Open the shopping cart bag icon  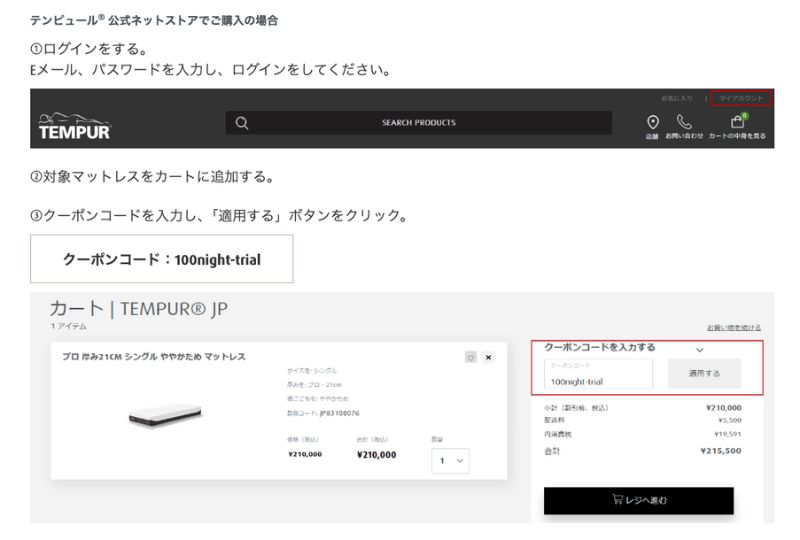click(x=738, y=121)
